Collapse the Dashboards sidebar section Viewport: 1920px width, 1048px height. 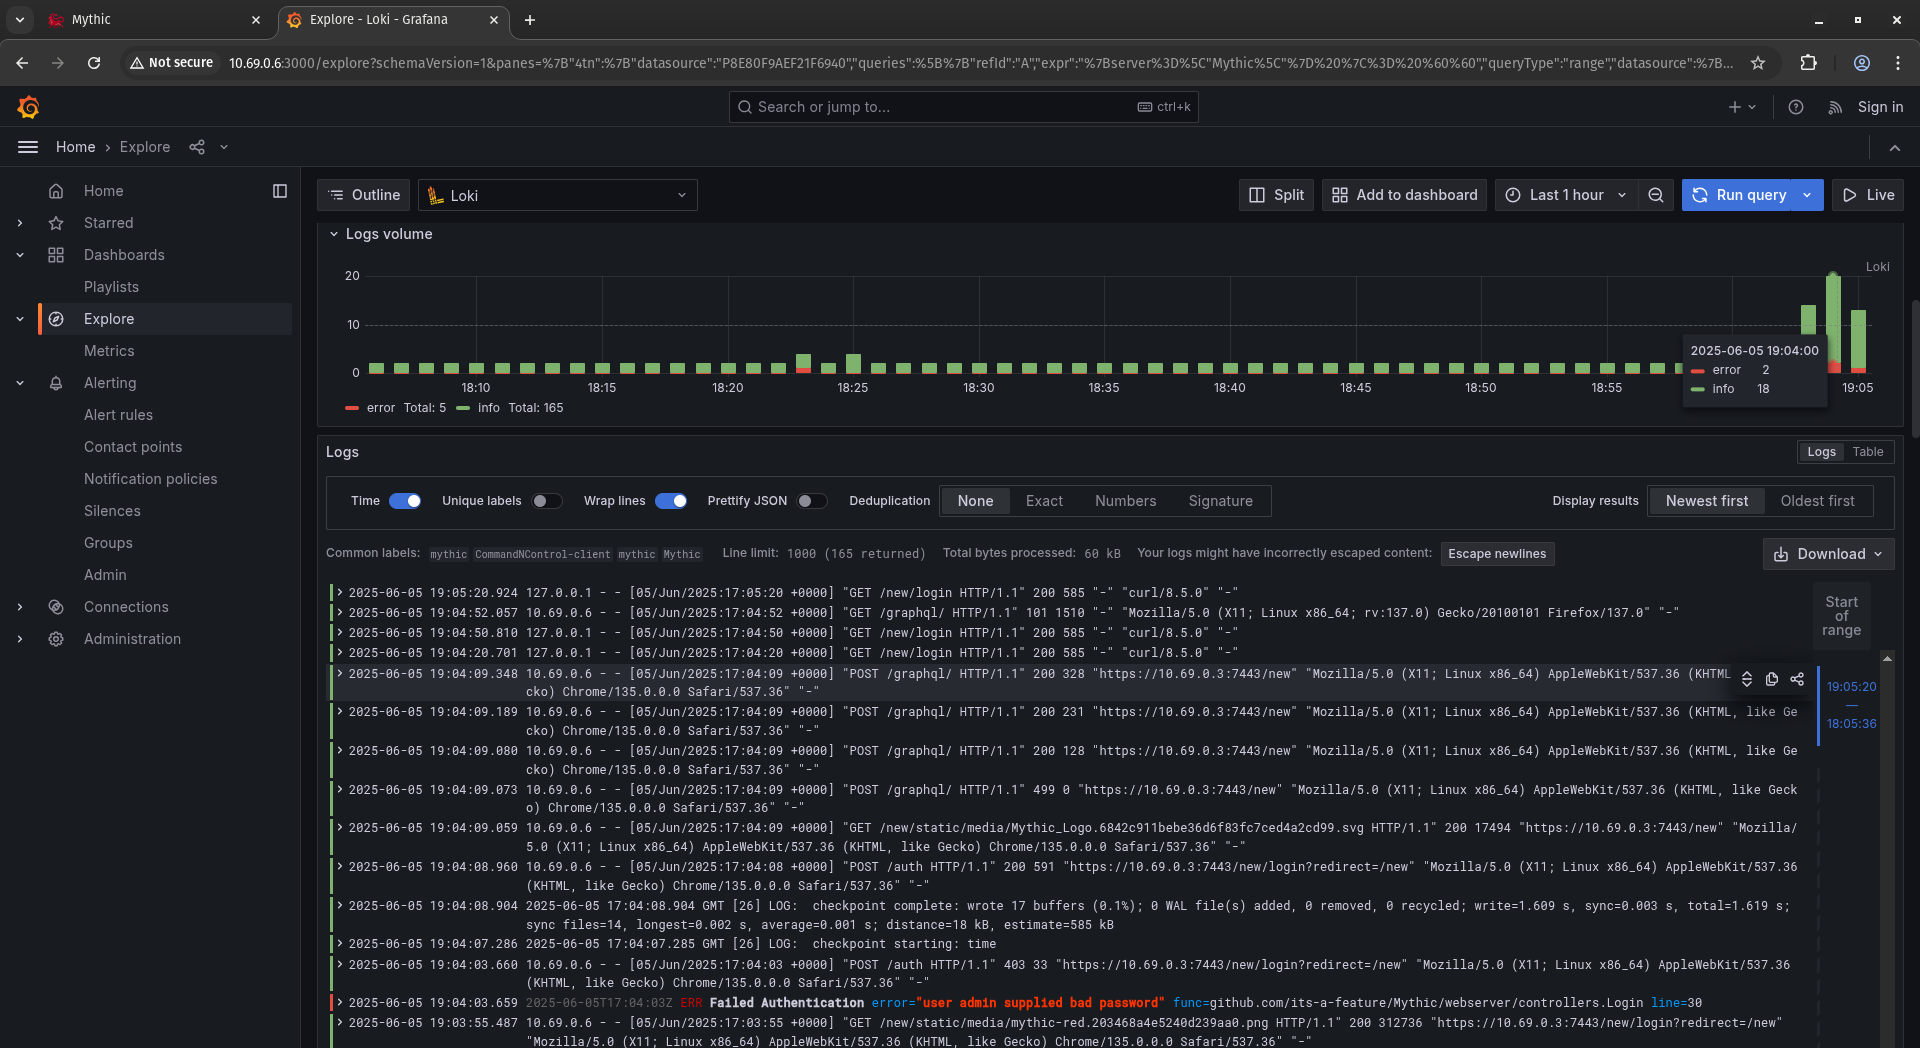(x=20, y=255)
